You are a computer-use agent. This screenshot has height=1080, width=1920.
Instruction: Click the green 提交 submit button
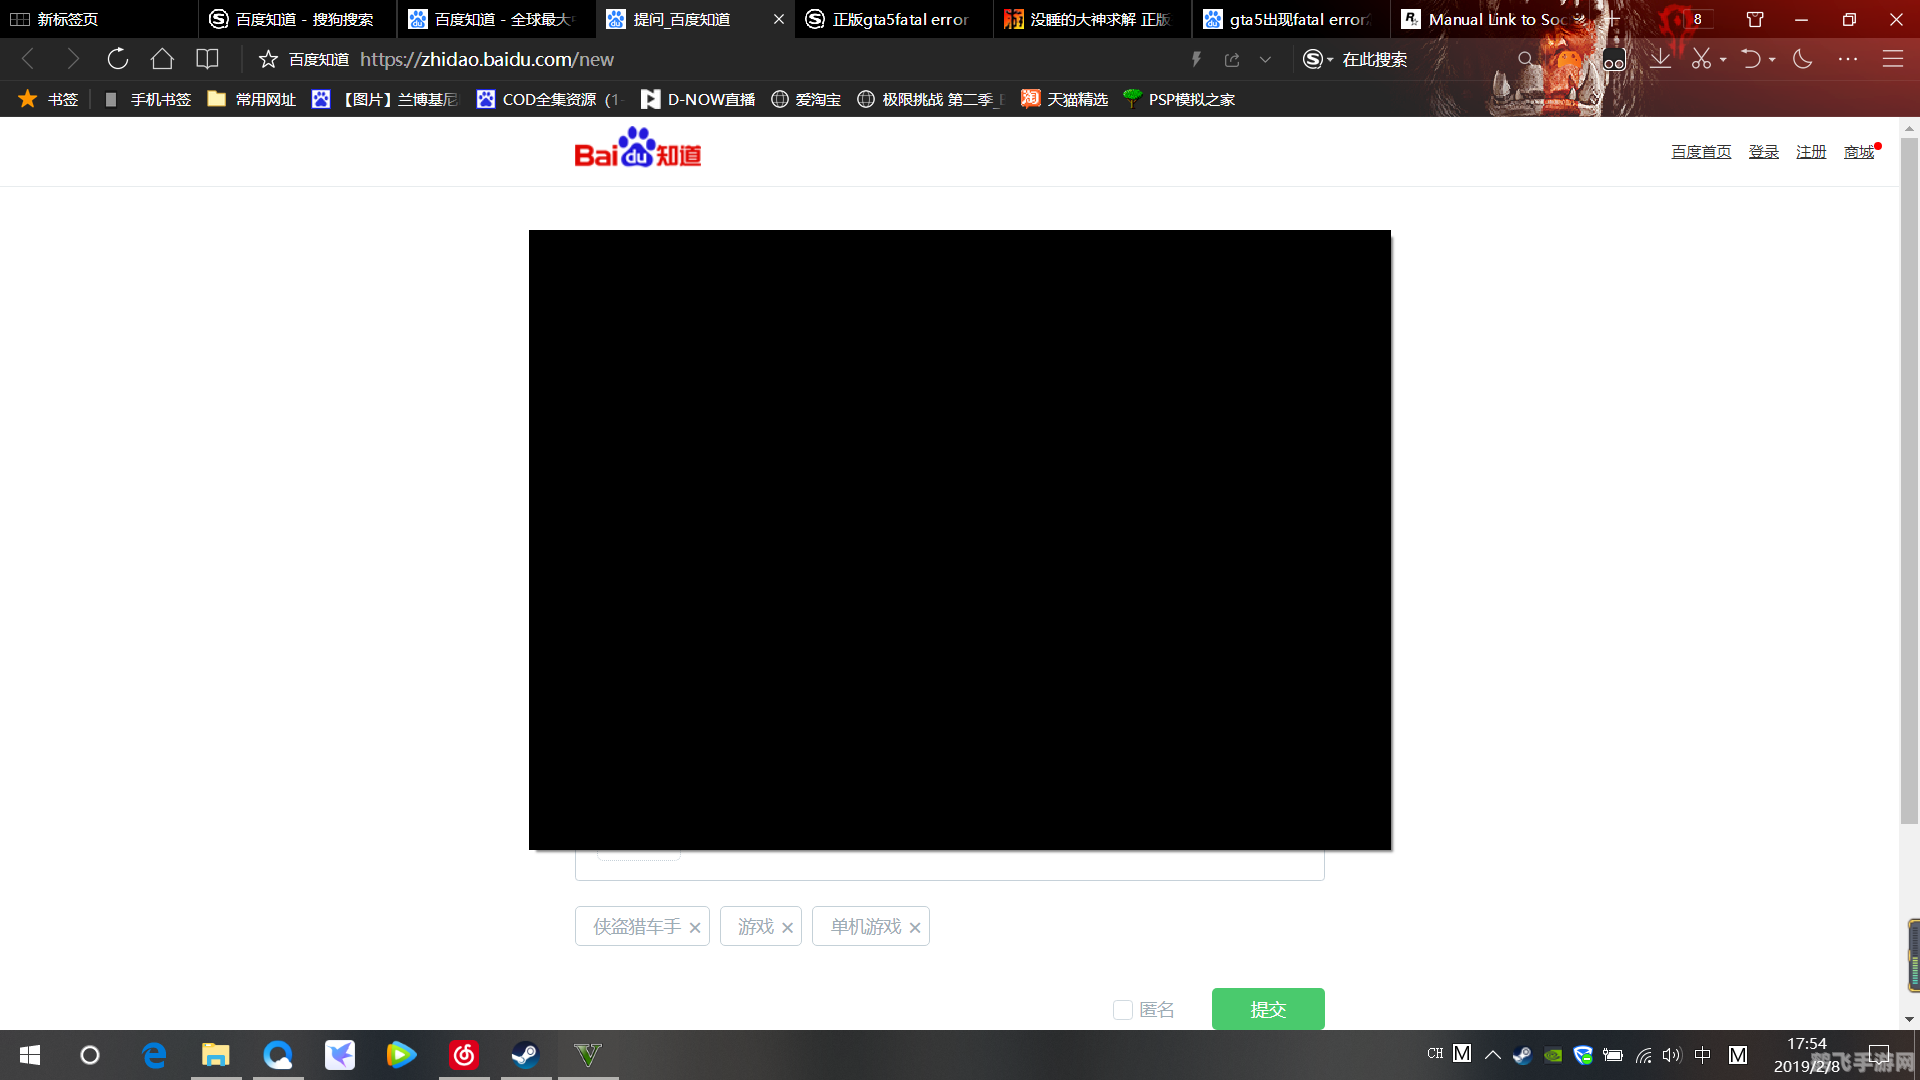(x=1268, y=1009)
